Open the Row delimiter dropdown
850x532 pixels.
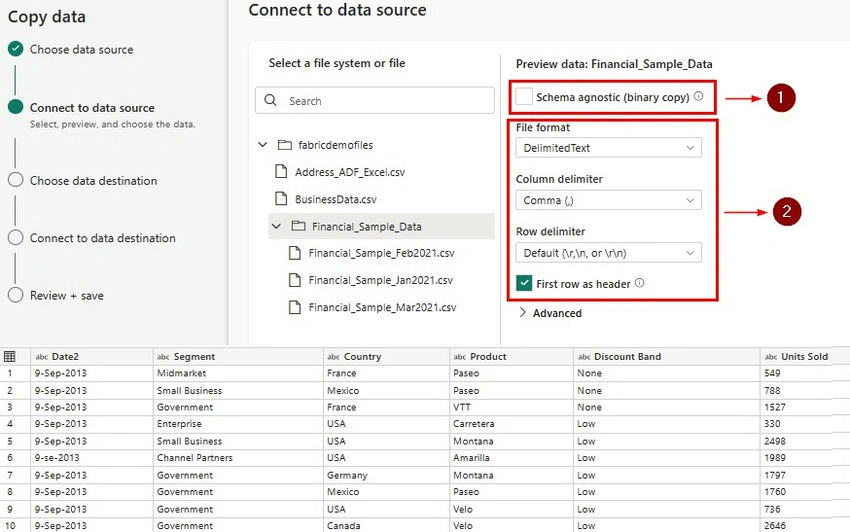[x=608, y=253]
